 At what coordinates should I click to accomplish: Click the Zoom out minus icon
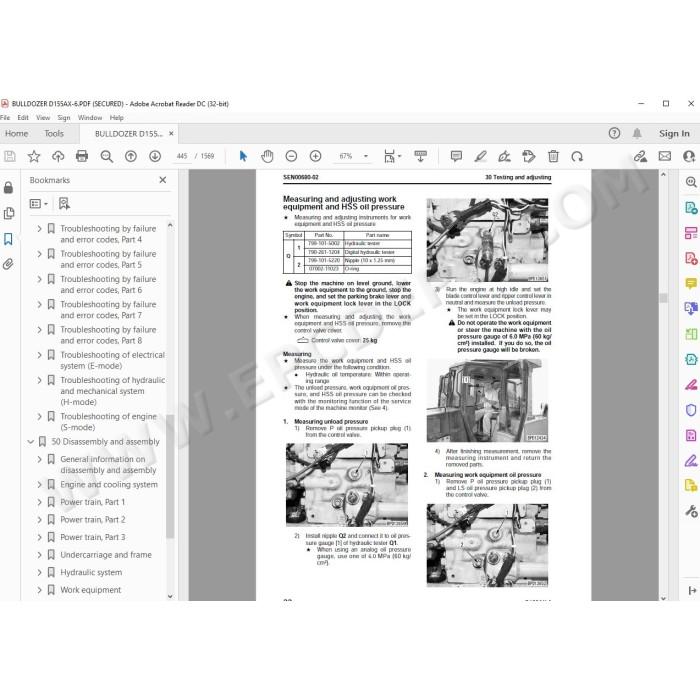(291, 156)
